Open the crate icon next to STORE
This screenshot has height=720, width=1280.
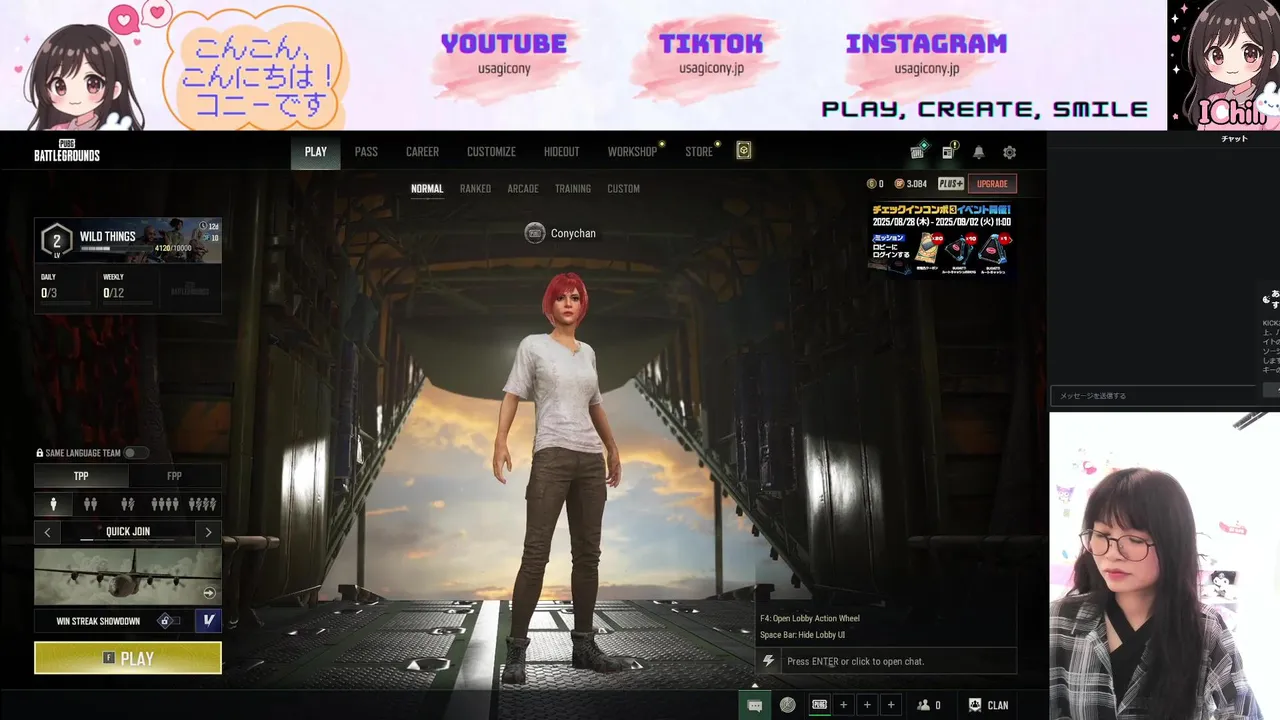[x=743, y=151]
